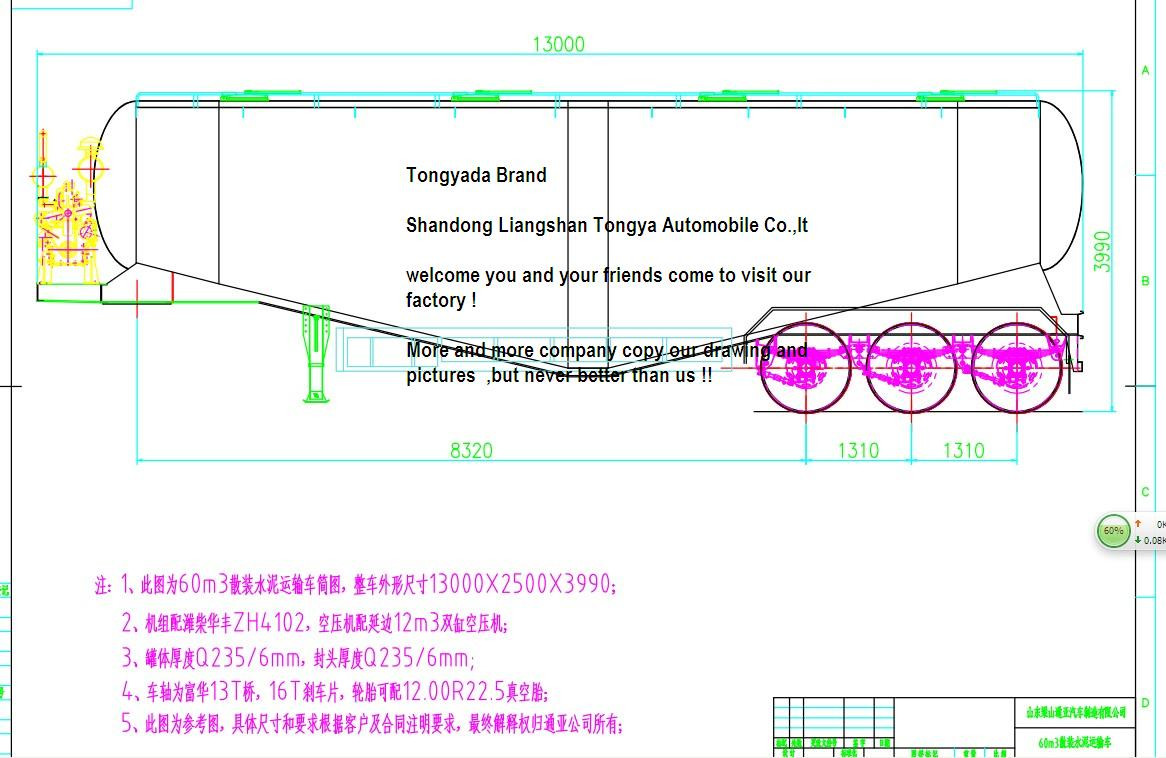The image size is (1166, 758).
Task: Select note 5, the last line of notes
Action: pos(372,723)
